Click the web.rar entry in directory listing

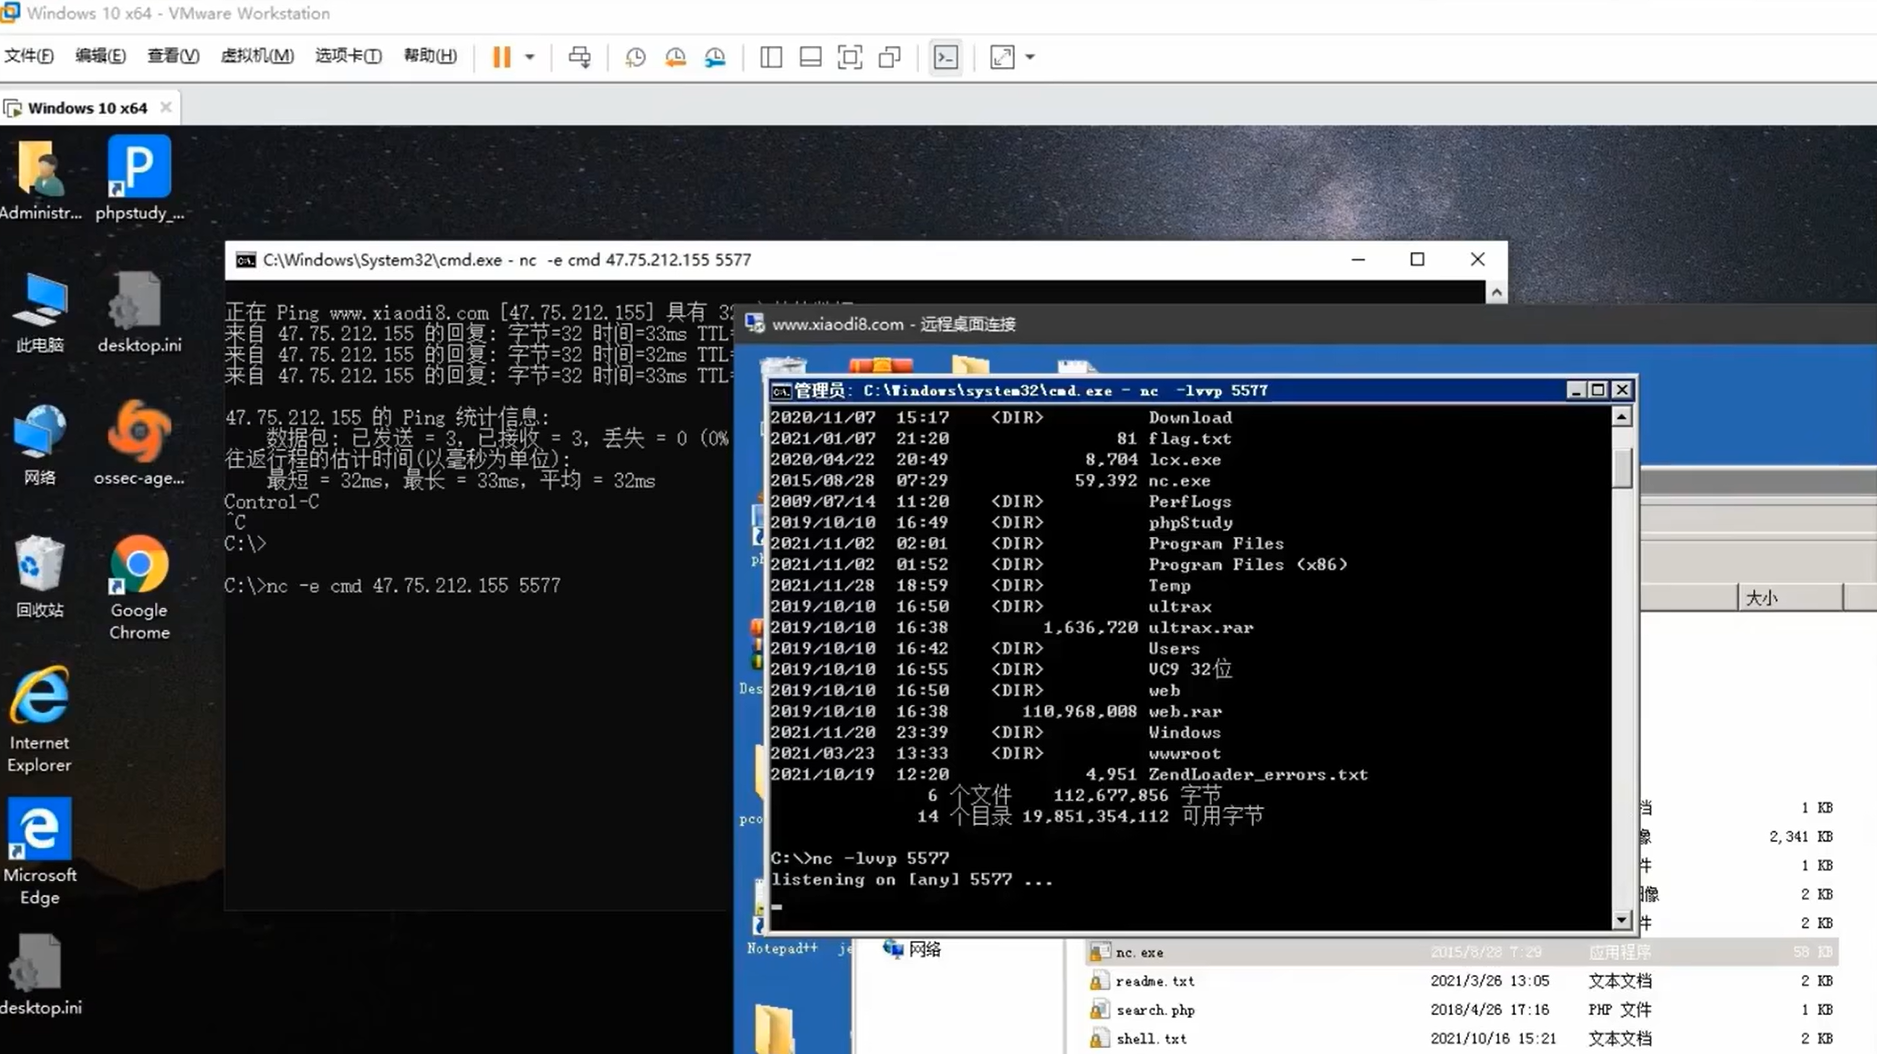[x=1185, y=711]
